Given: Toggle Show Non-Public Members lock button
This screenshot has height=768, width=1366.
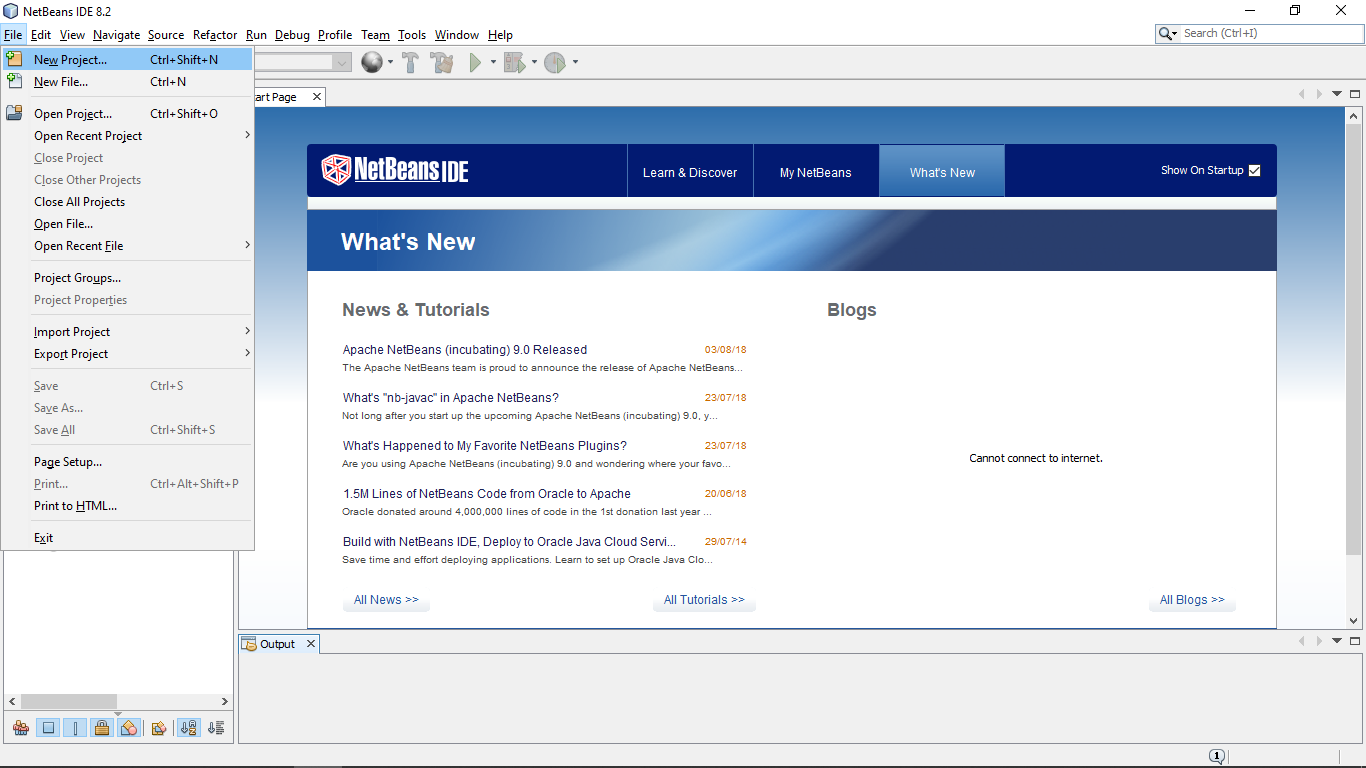Looking at the screenshot, I should pyautogui.click(x=102, y=728).
